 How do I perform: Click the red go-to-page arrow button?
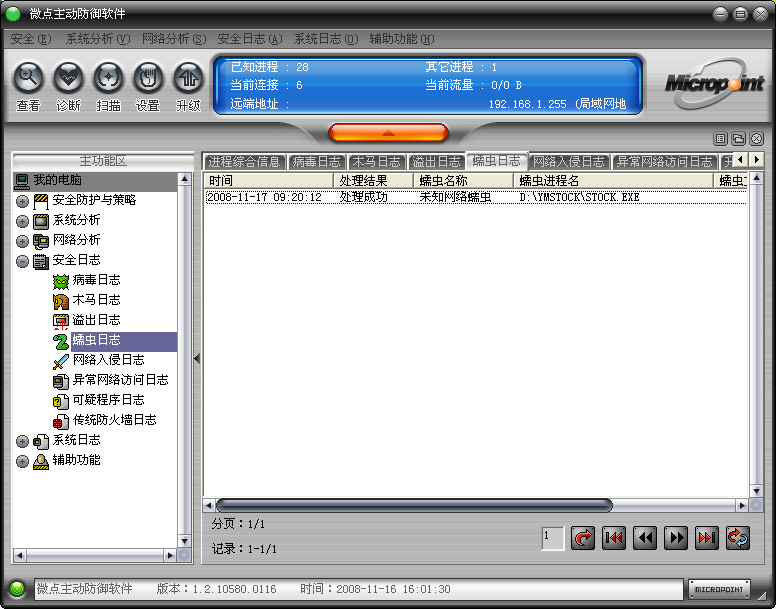pyautogui.click(x=583, y=538)
